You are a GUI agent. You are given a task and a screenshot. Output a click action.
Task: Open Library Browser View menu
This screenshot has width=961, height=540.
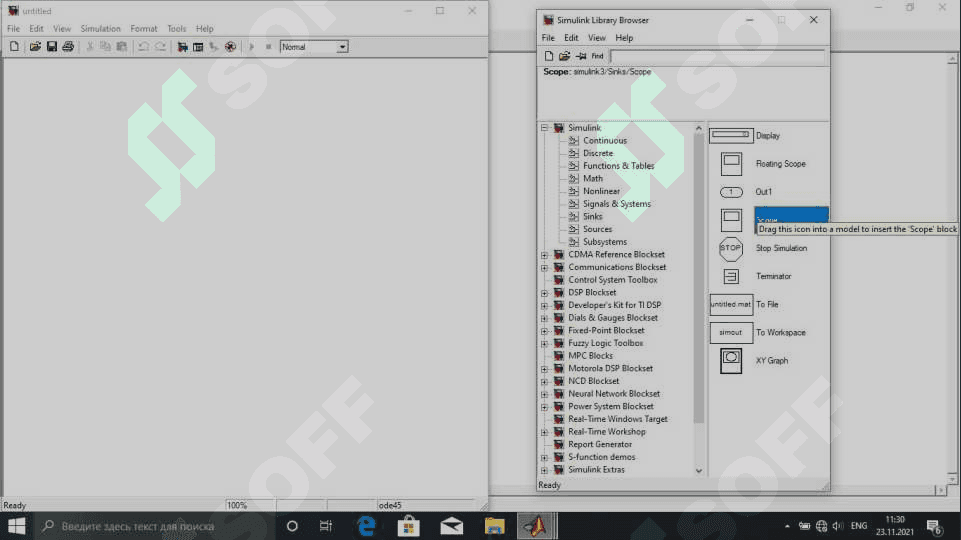(x=597, y=37)
